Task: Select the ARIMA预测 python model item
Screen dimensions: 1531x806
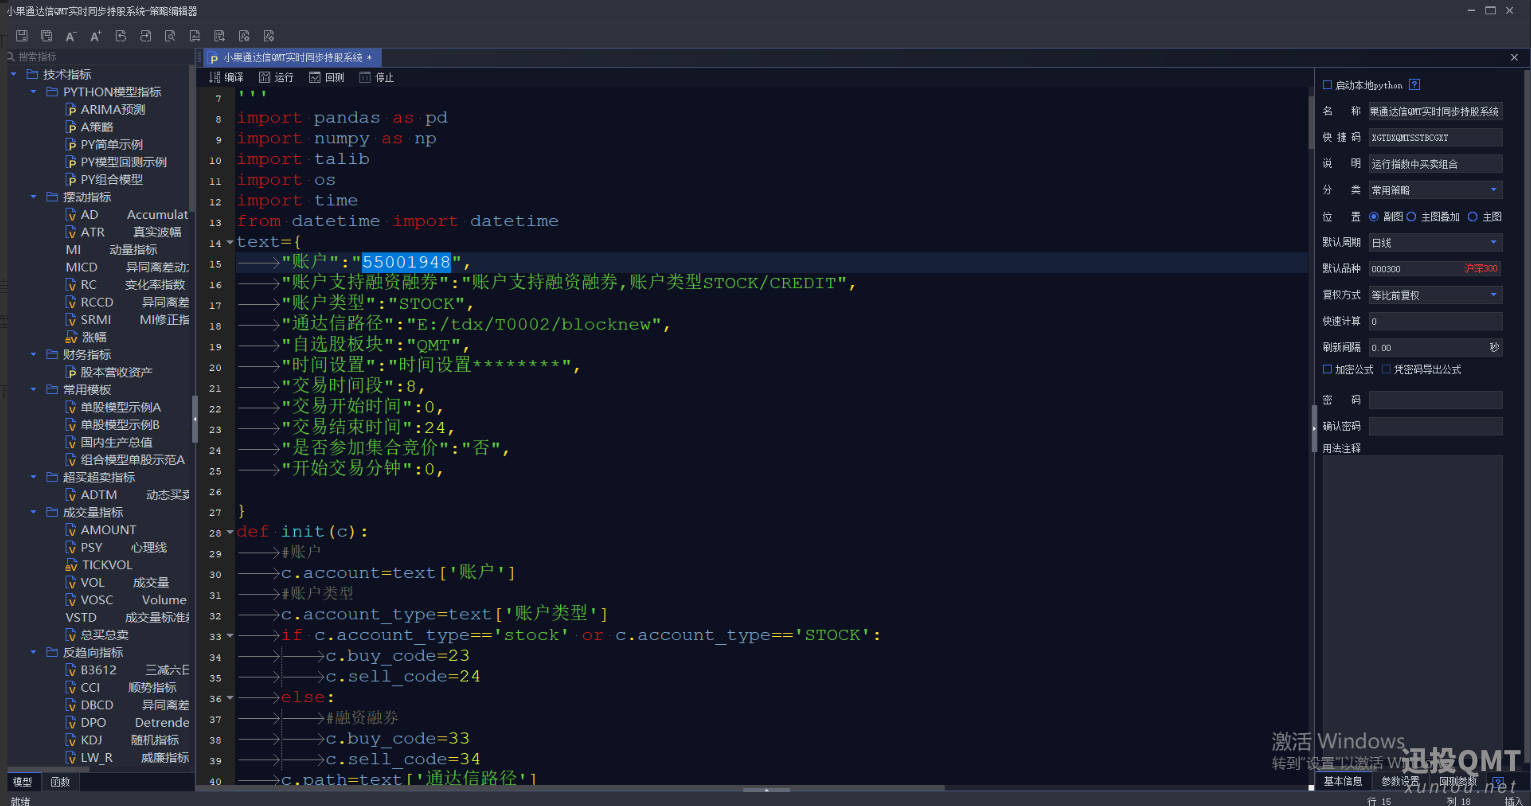Action: coord(105,110)
